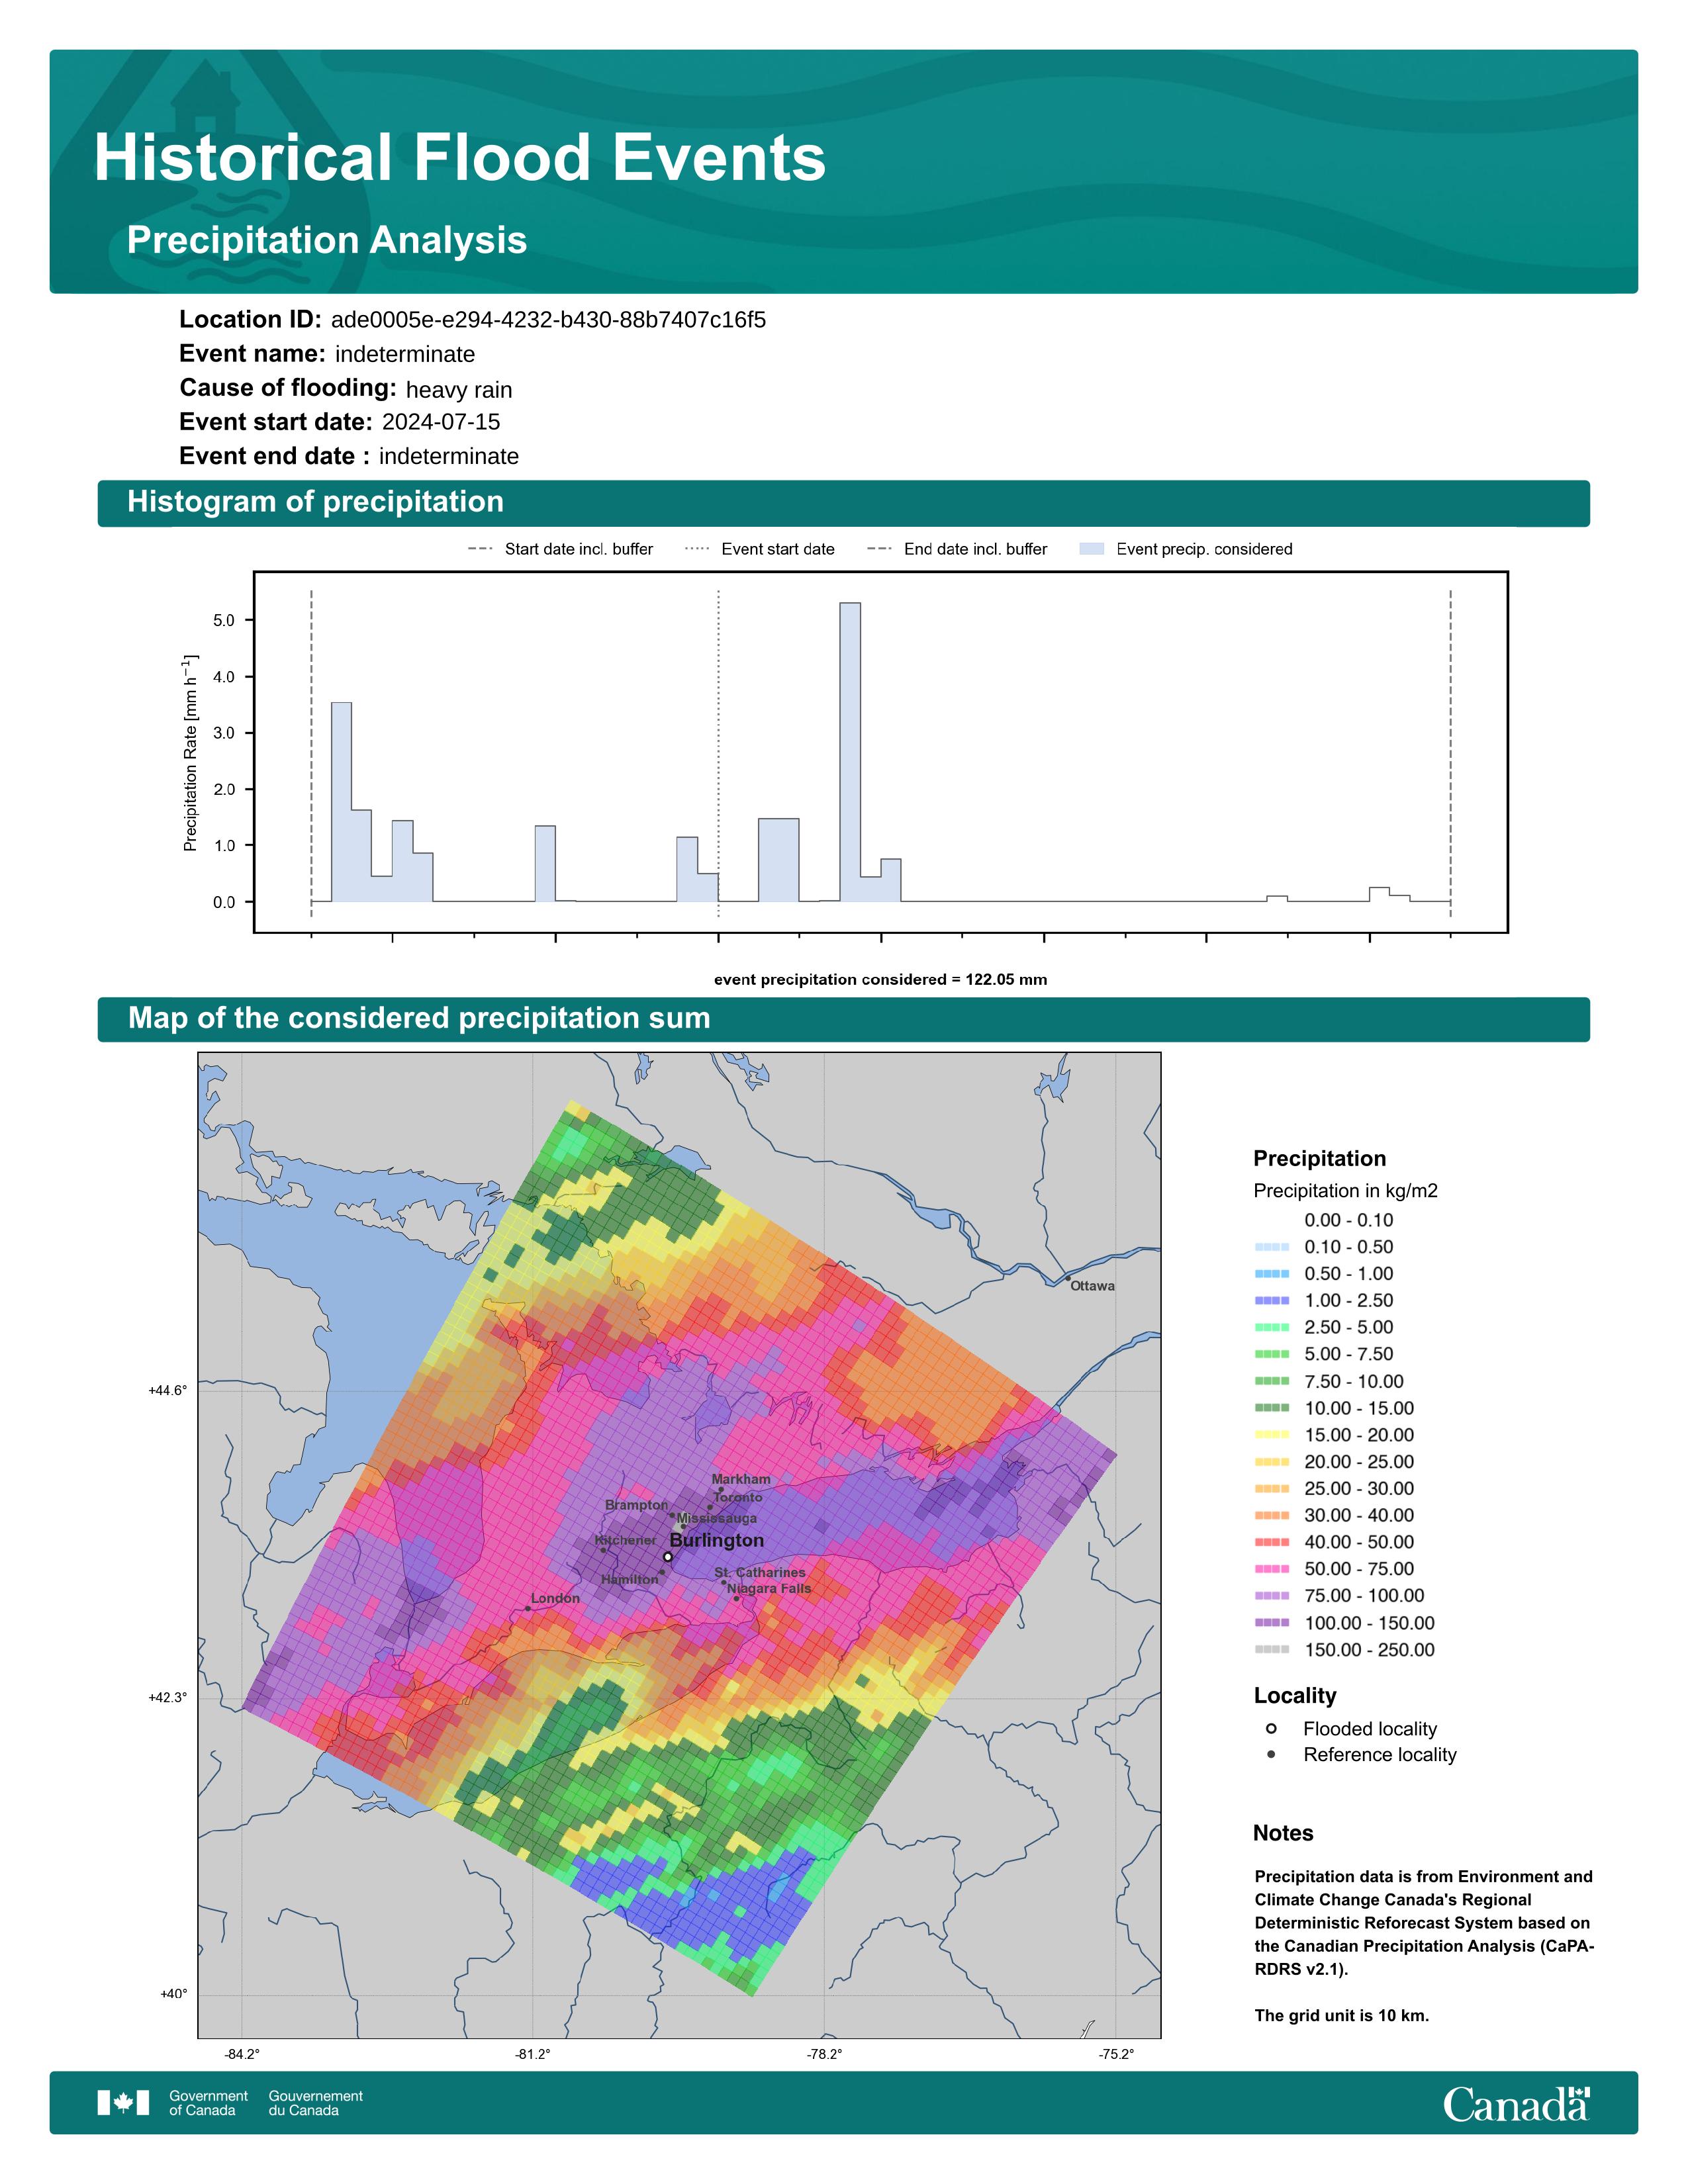Click the 'Start date incl. buffer' legend entry
This screenshot has height=2184, width=1688.
[560, 549]
